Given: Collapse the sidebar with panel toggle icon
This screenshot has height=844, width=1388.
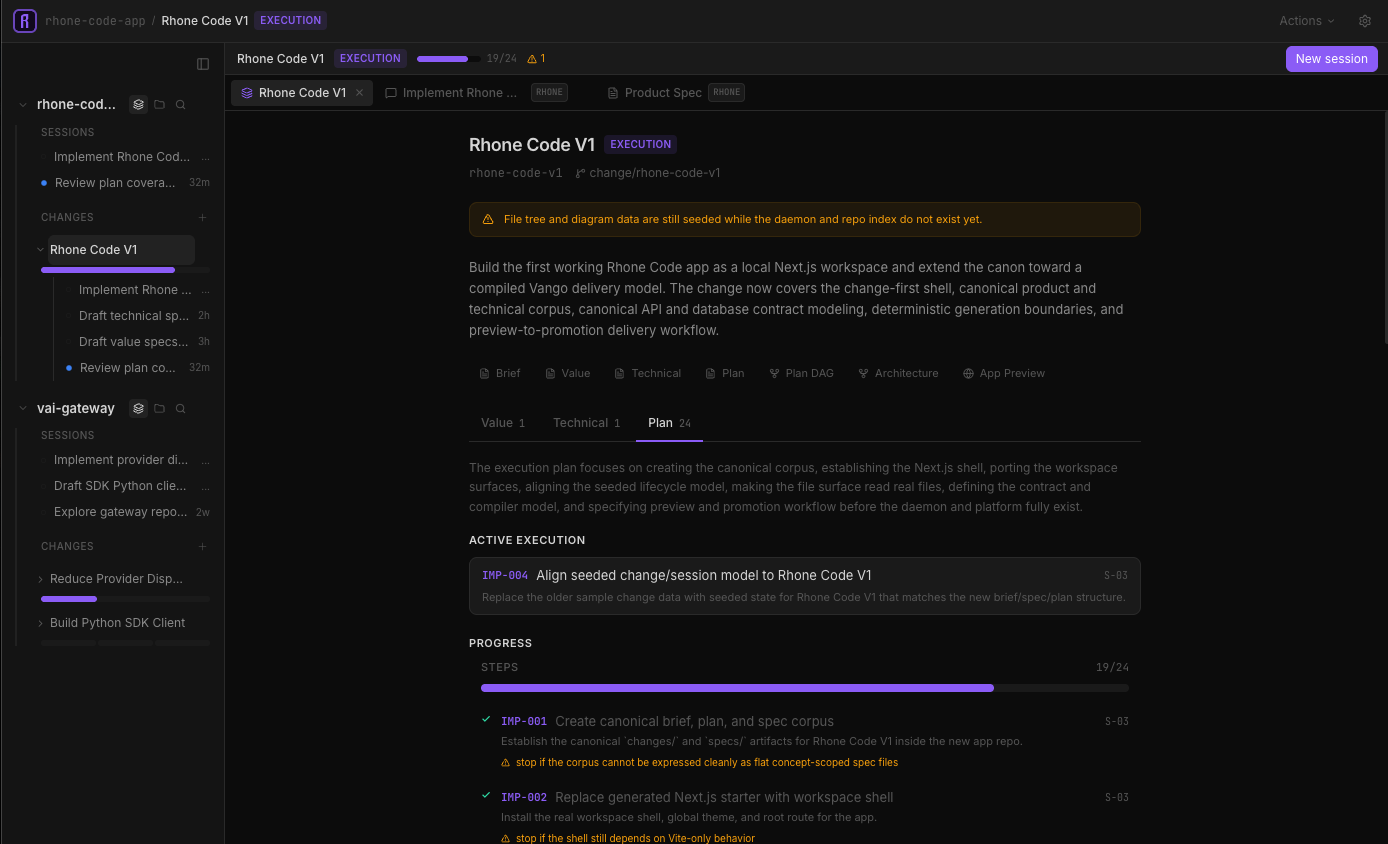Looking at the screenshot, I should tap(203, 64).
